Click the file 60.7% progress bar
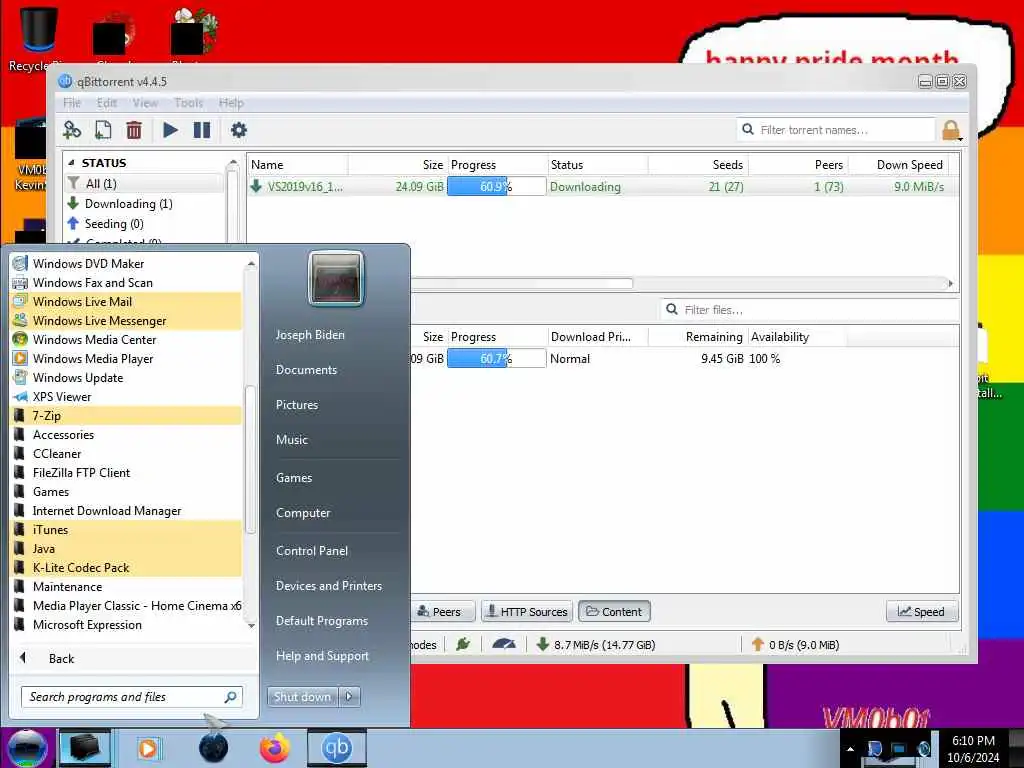The image size is (1024, 768). tap(496, 359)
